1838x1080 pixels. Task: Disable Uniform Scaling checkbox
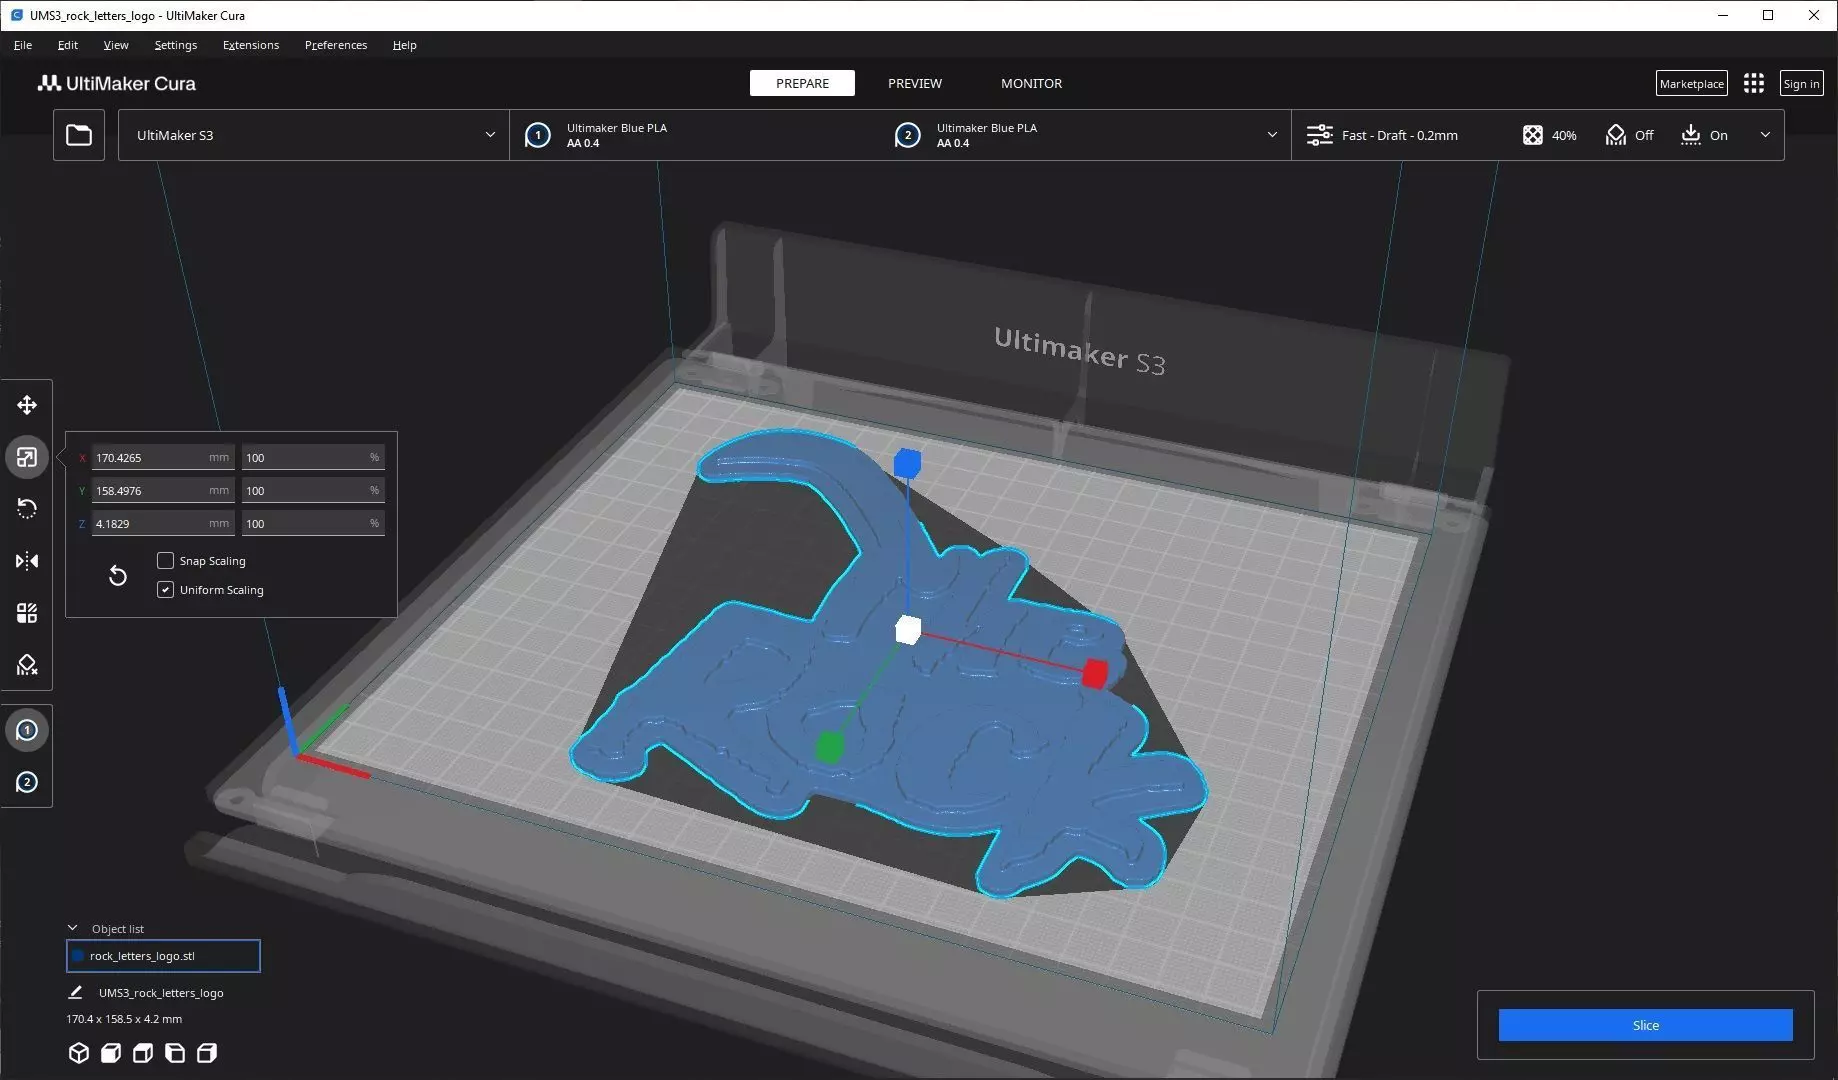coord(166,590)
